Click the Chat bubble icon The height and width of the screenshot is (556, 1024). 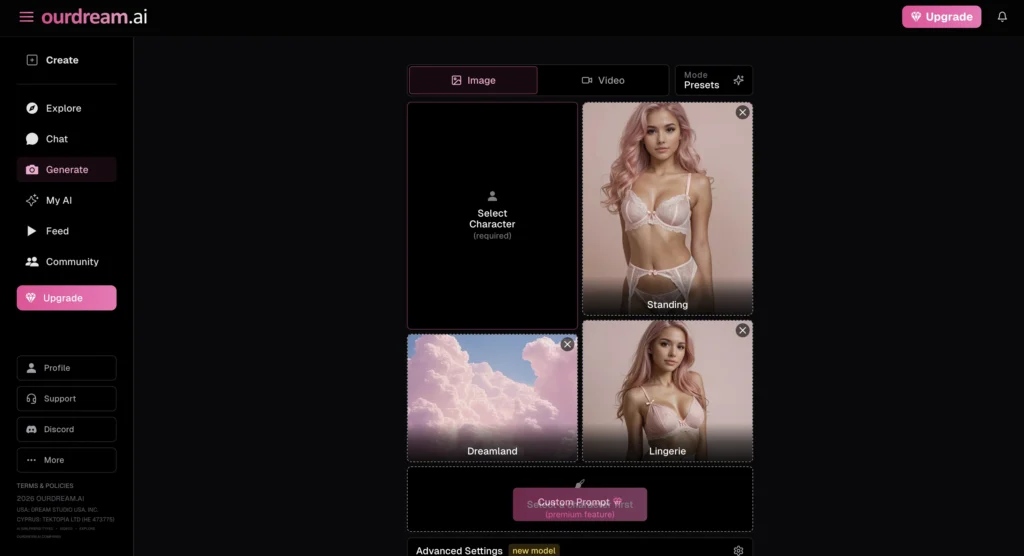coord(31,139)
